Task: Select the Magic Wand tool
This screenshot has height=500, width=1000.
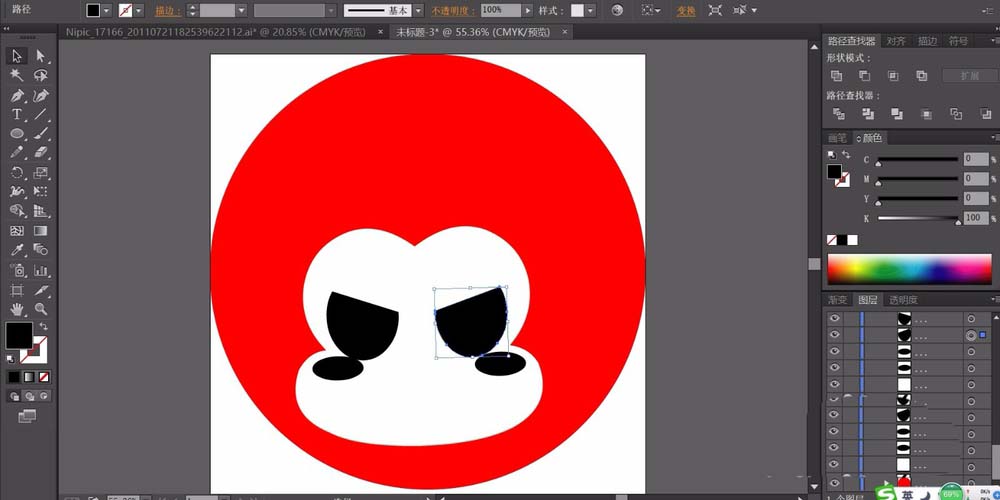Action: click(17, 76)
